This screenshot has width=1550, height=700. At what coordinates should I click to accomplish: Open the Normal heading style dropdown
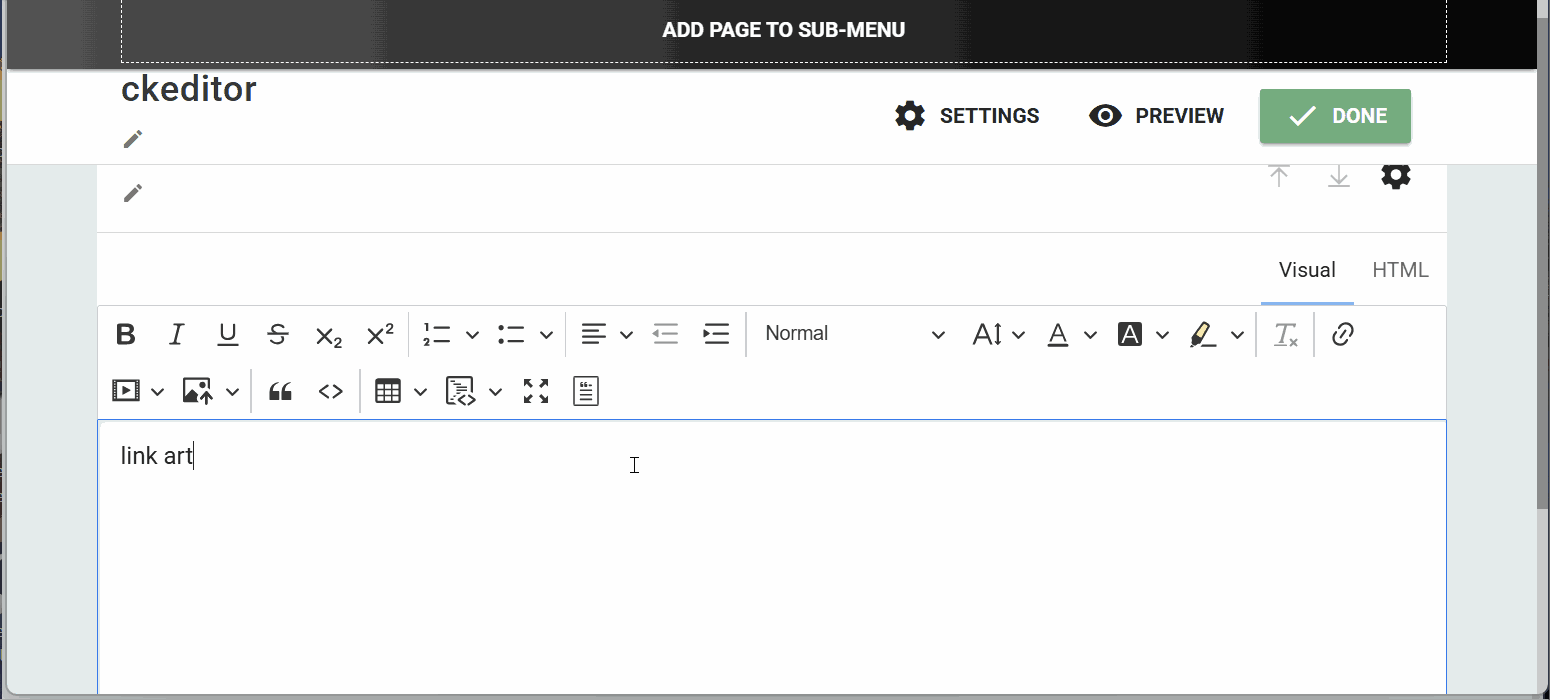[x=855, y=334]
